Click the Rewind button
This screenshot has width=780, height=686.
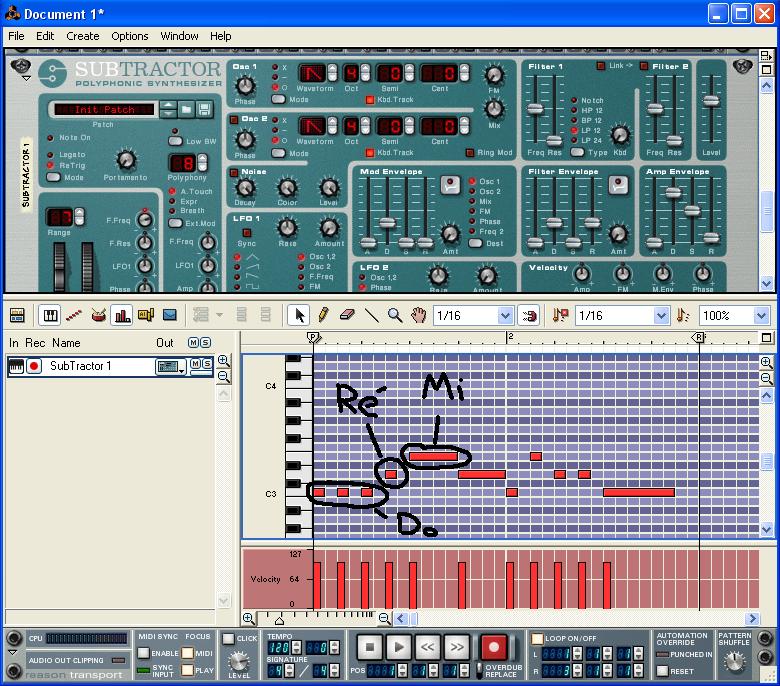tap(427, 647)
